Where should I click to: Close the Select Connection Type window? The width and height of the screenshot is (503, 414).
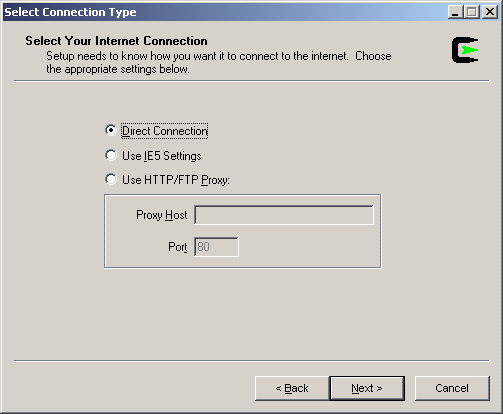pos(490,12)
